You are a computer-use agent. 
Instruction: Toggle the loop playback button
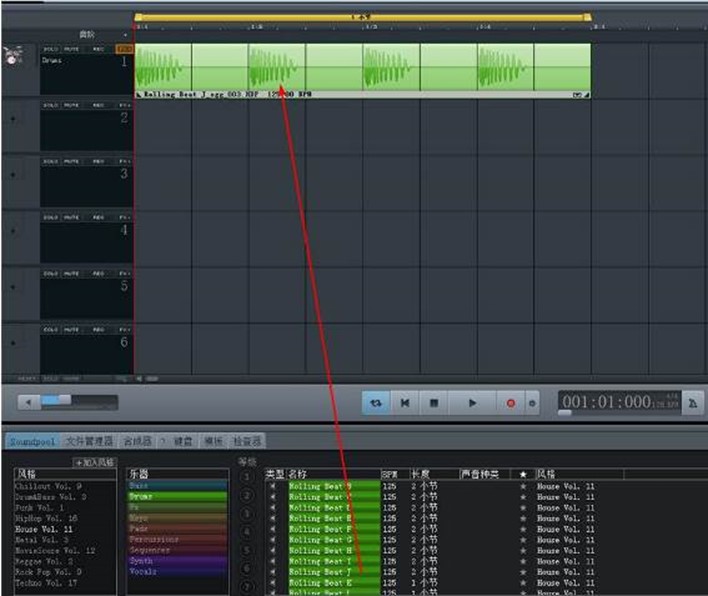(x=376, y=403)
